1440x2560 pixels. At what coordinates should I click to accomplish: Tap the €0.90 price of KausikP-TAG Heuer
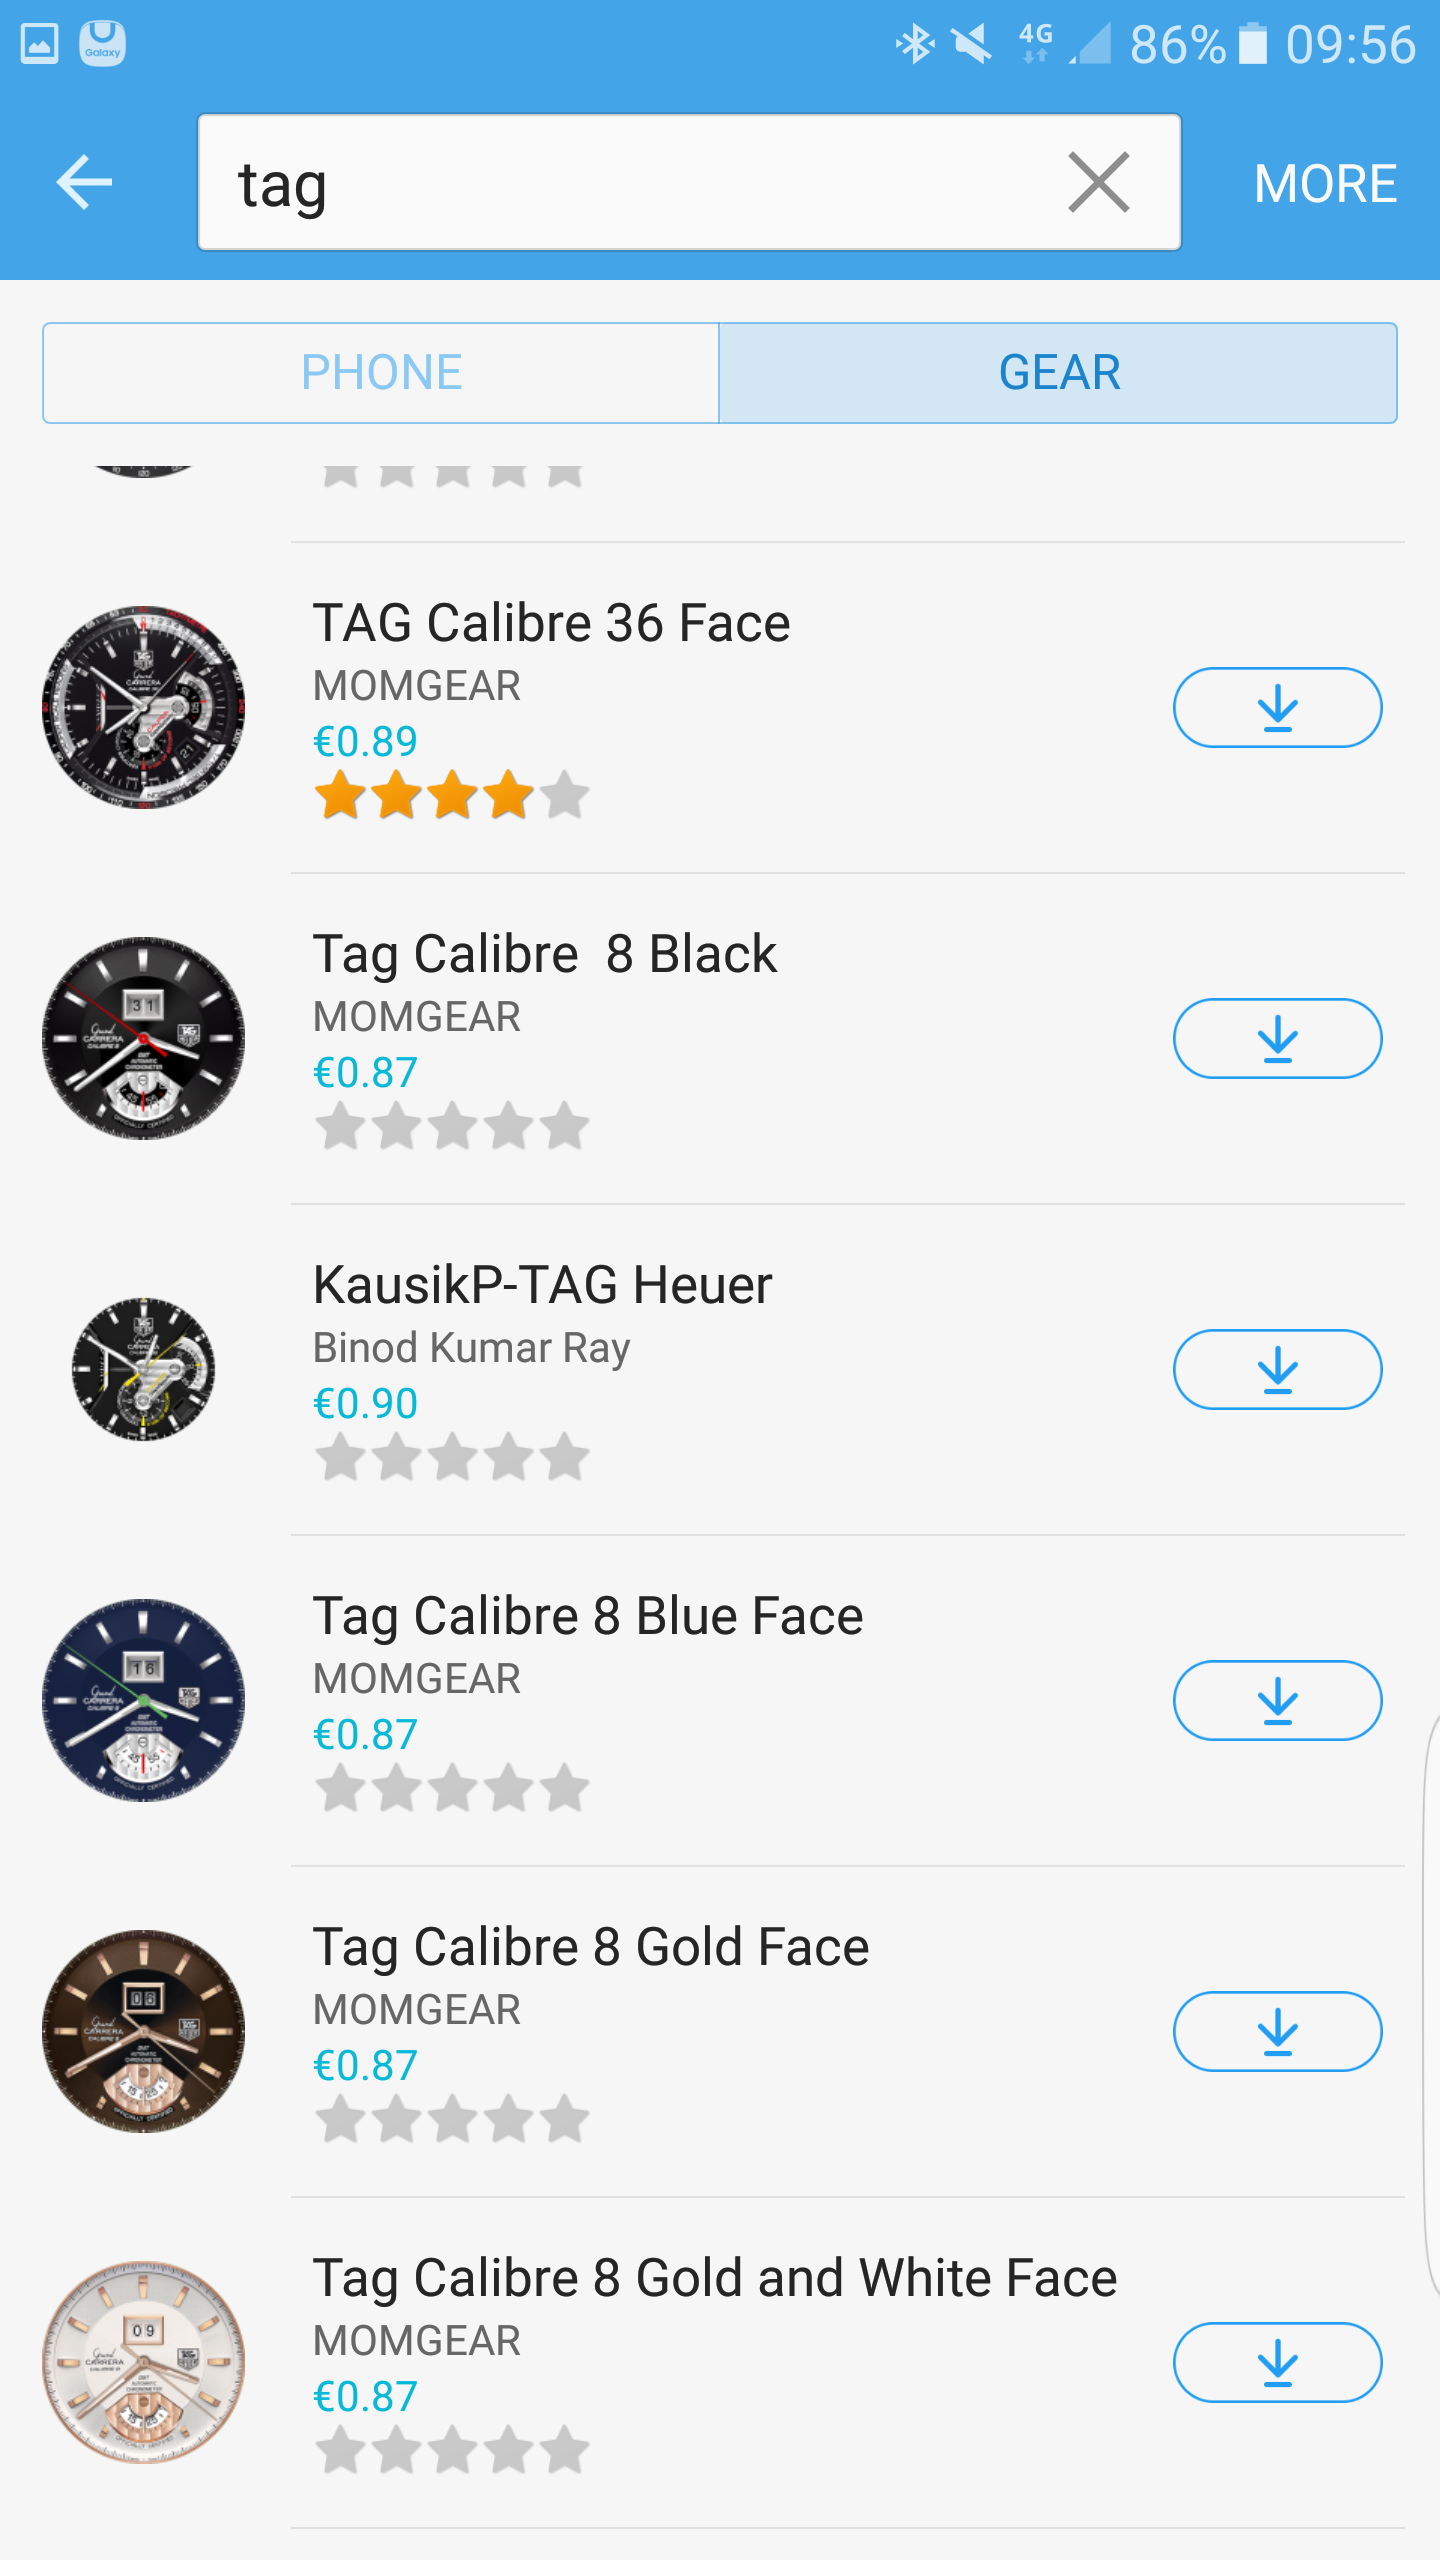point(365,1404)
